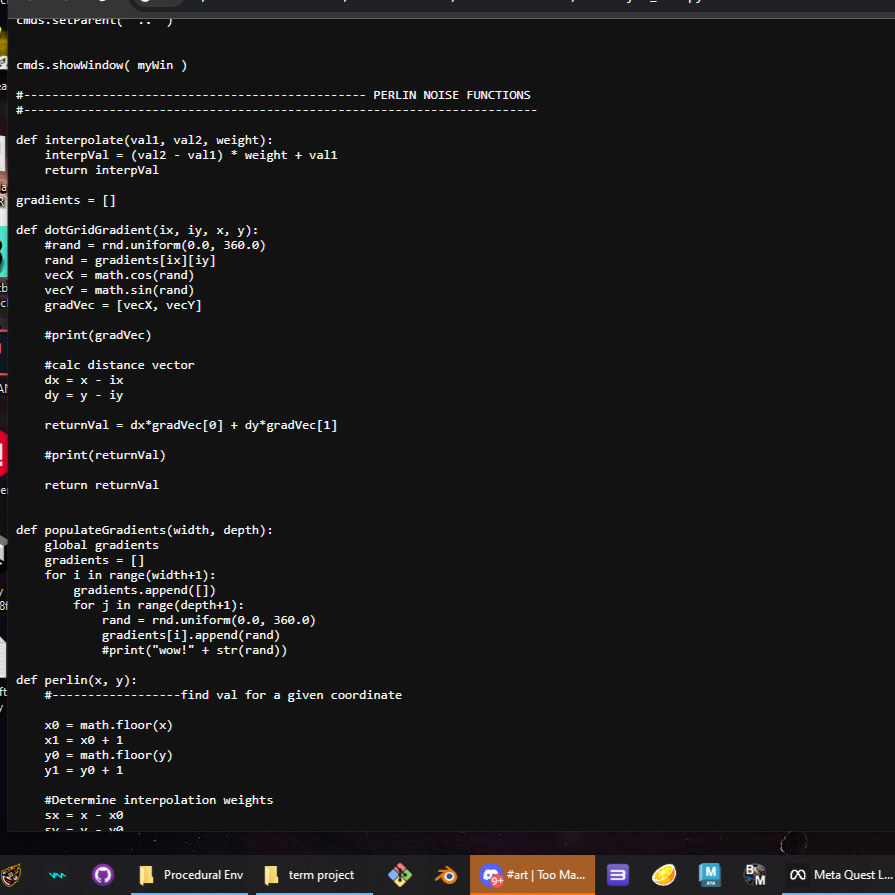The width and height of the screenshot is (895, 895).
Task: Open the colorful diamond Git icon
Action: click(400, 875)
